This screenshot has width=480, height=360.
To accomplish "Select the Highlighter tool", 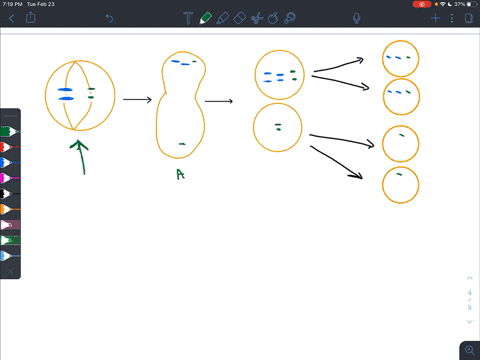I will pos(223,18).
